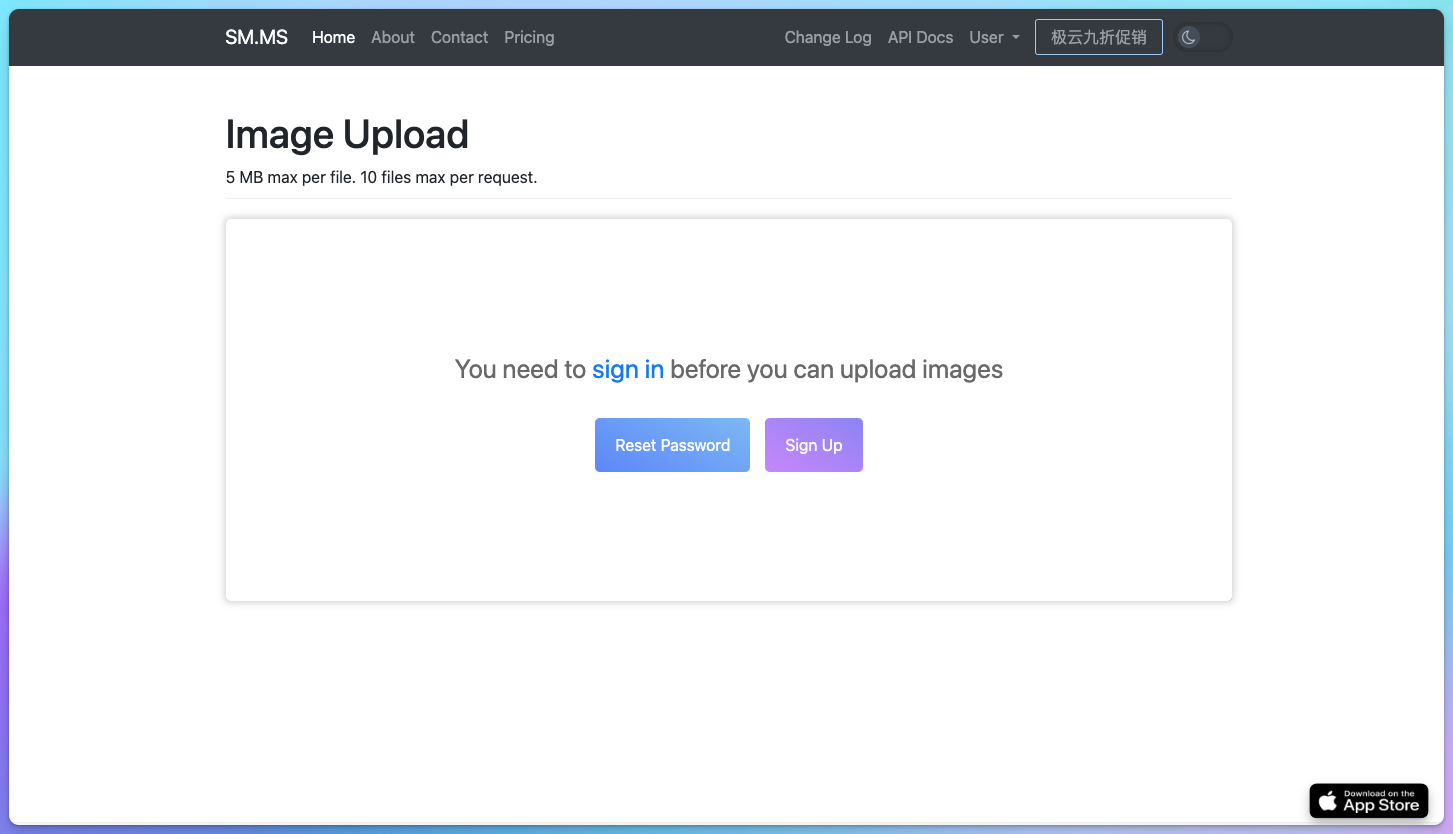Click the Image Upload heading
This screenshot has width=1453, height=834.
pyautogui.click(x=347, y=134)
